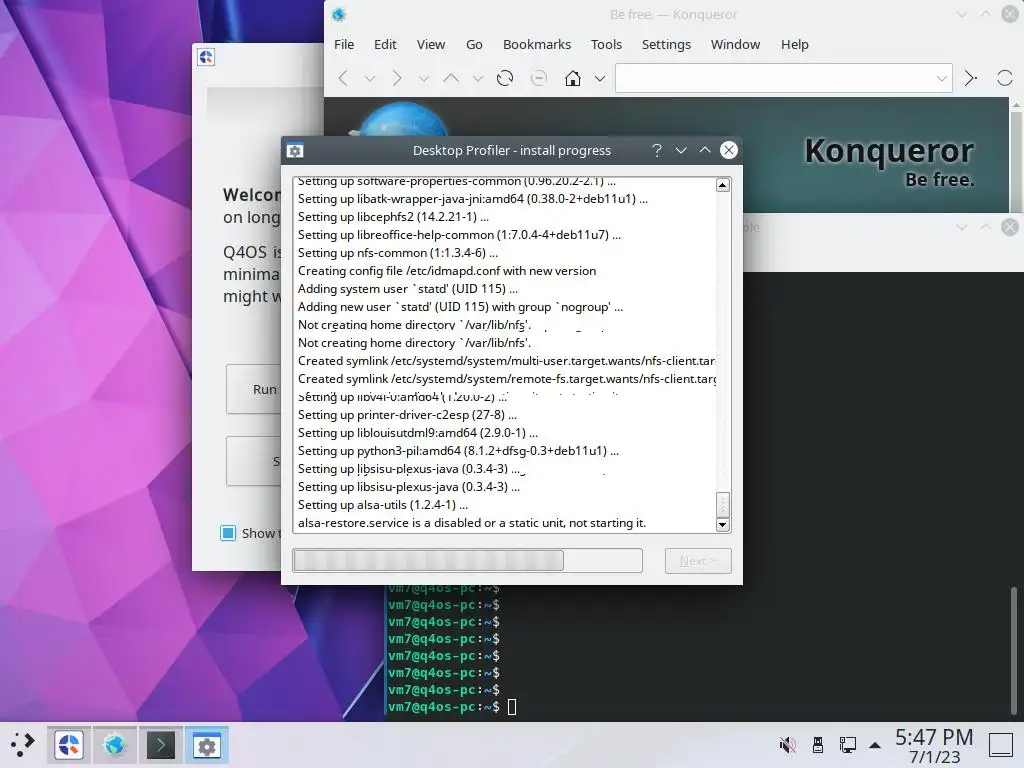Open the KDE application launcher
This screenshot has height=768, width=1024.
22,744
